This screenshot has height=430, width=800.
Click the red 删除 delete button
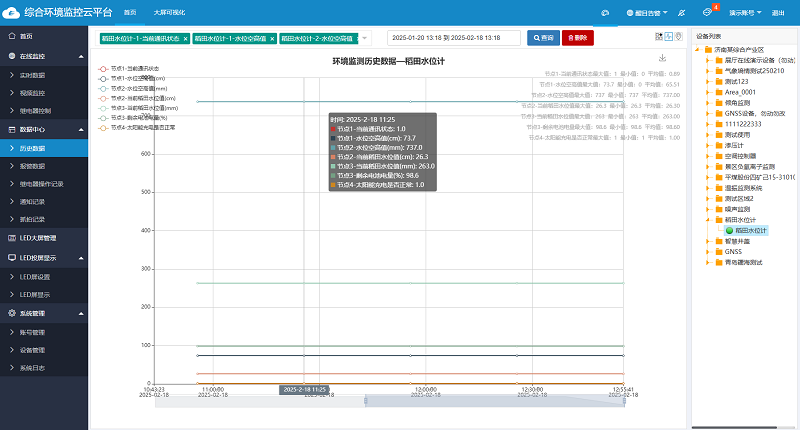coord(577,38)
